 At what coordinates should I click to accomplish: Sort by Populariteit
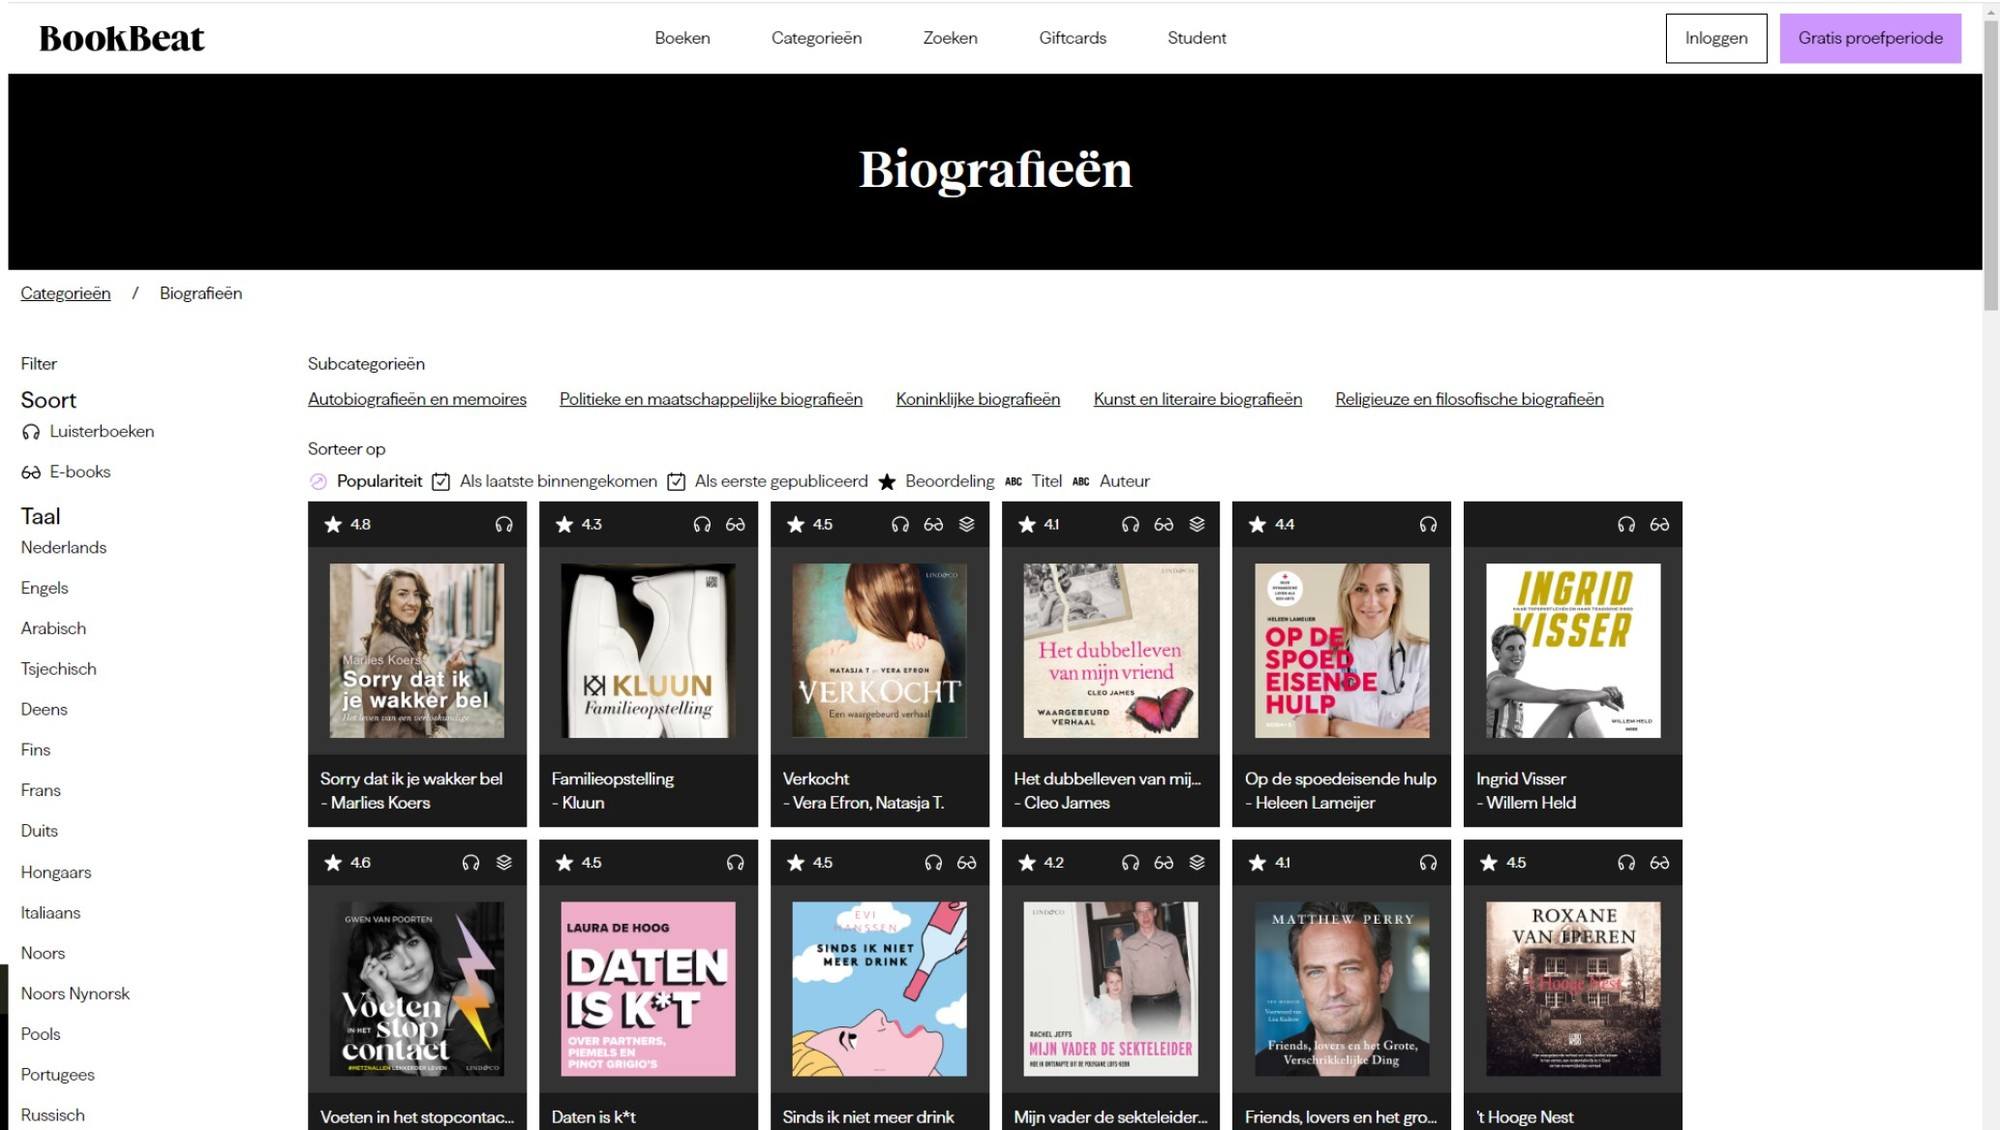[379, 481]
